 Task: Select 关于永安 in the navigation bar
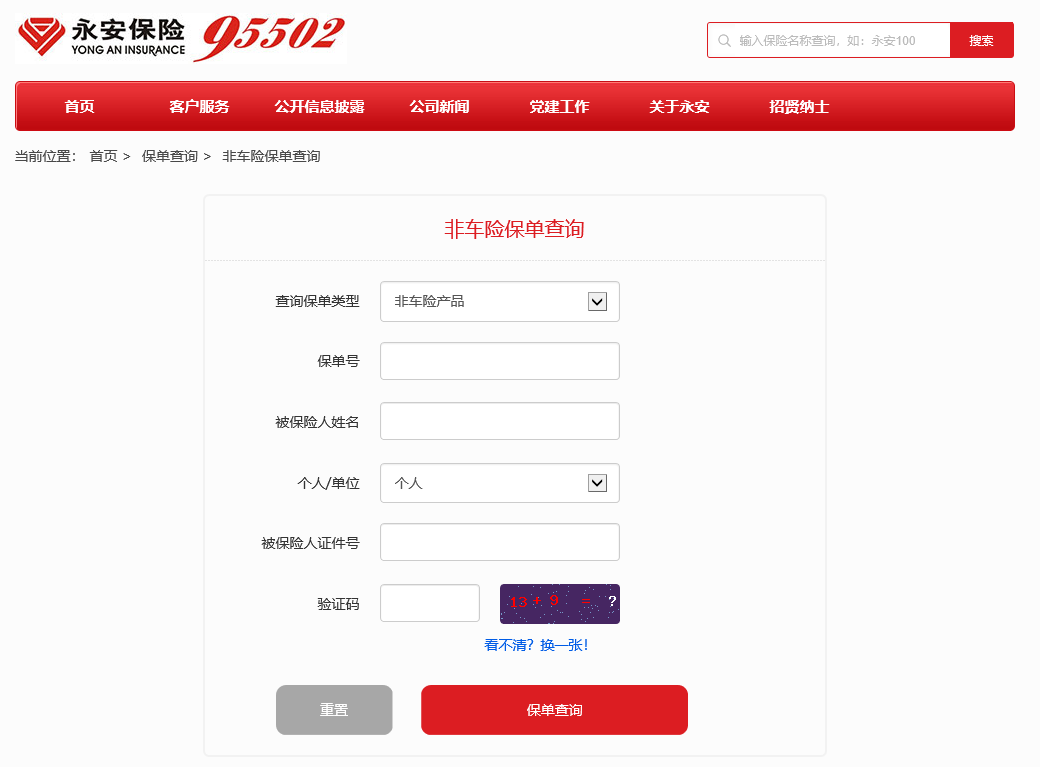pyautogui.click(x=679, y=107)
